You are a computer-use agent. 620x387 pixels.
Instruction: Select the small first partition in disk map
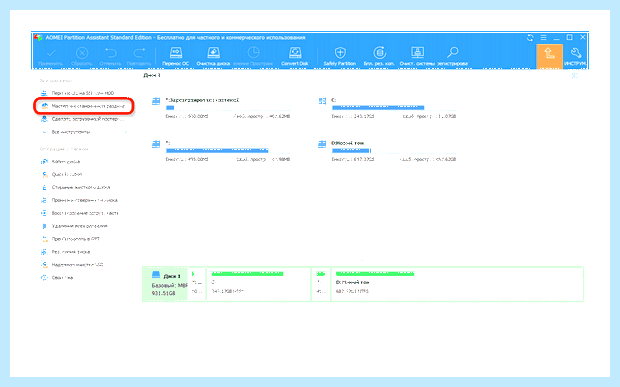click(197, 285)
